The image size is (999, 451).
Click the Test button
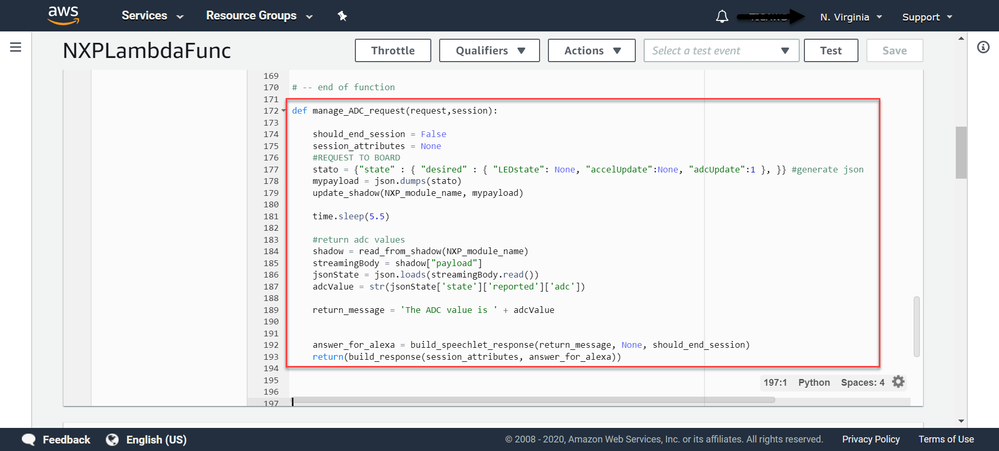(x=831, y=50)
